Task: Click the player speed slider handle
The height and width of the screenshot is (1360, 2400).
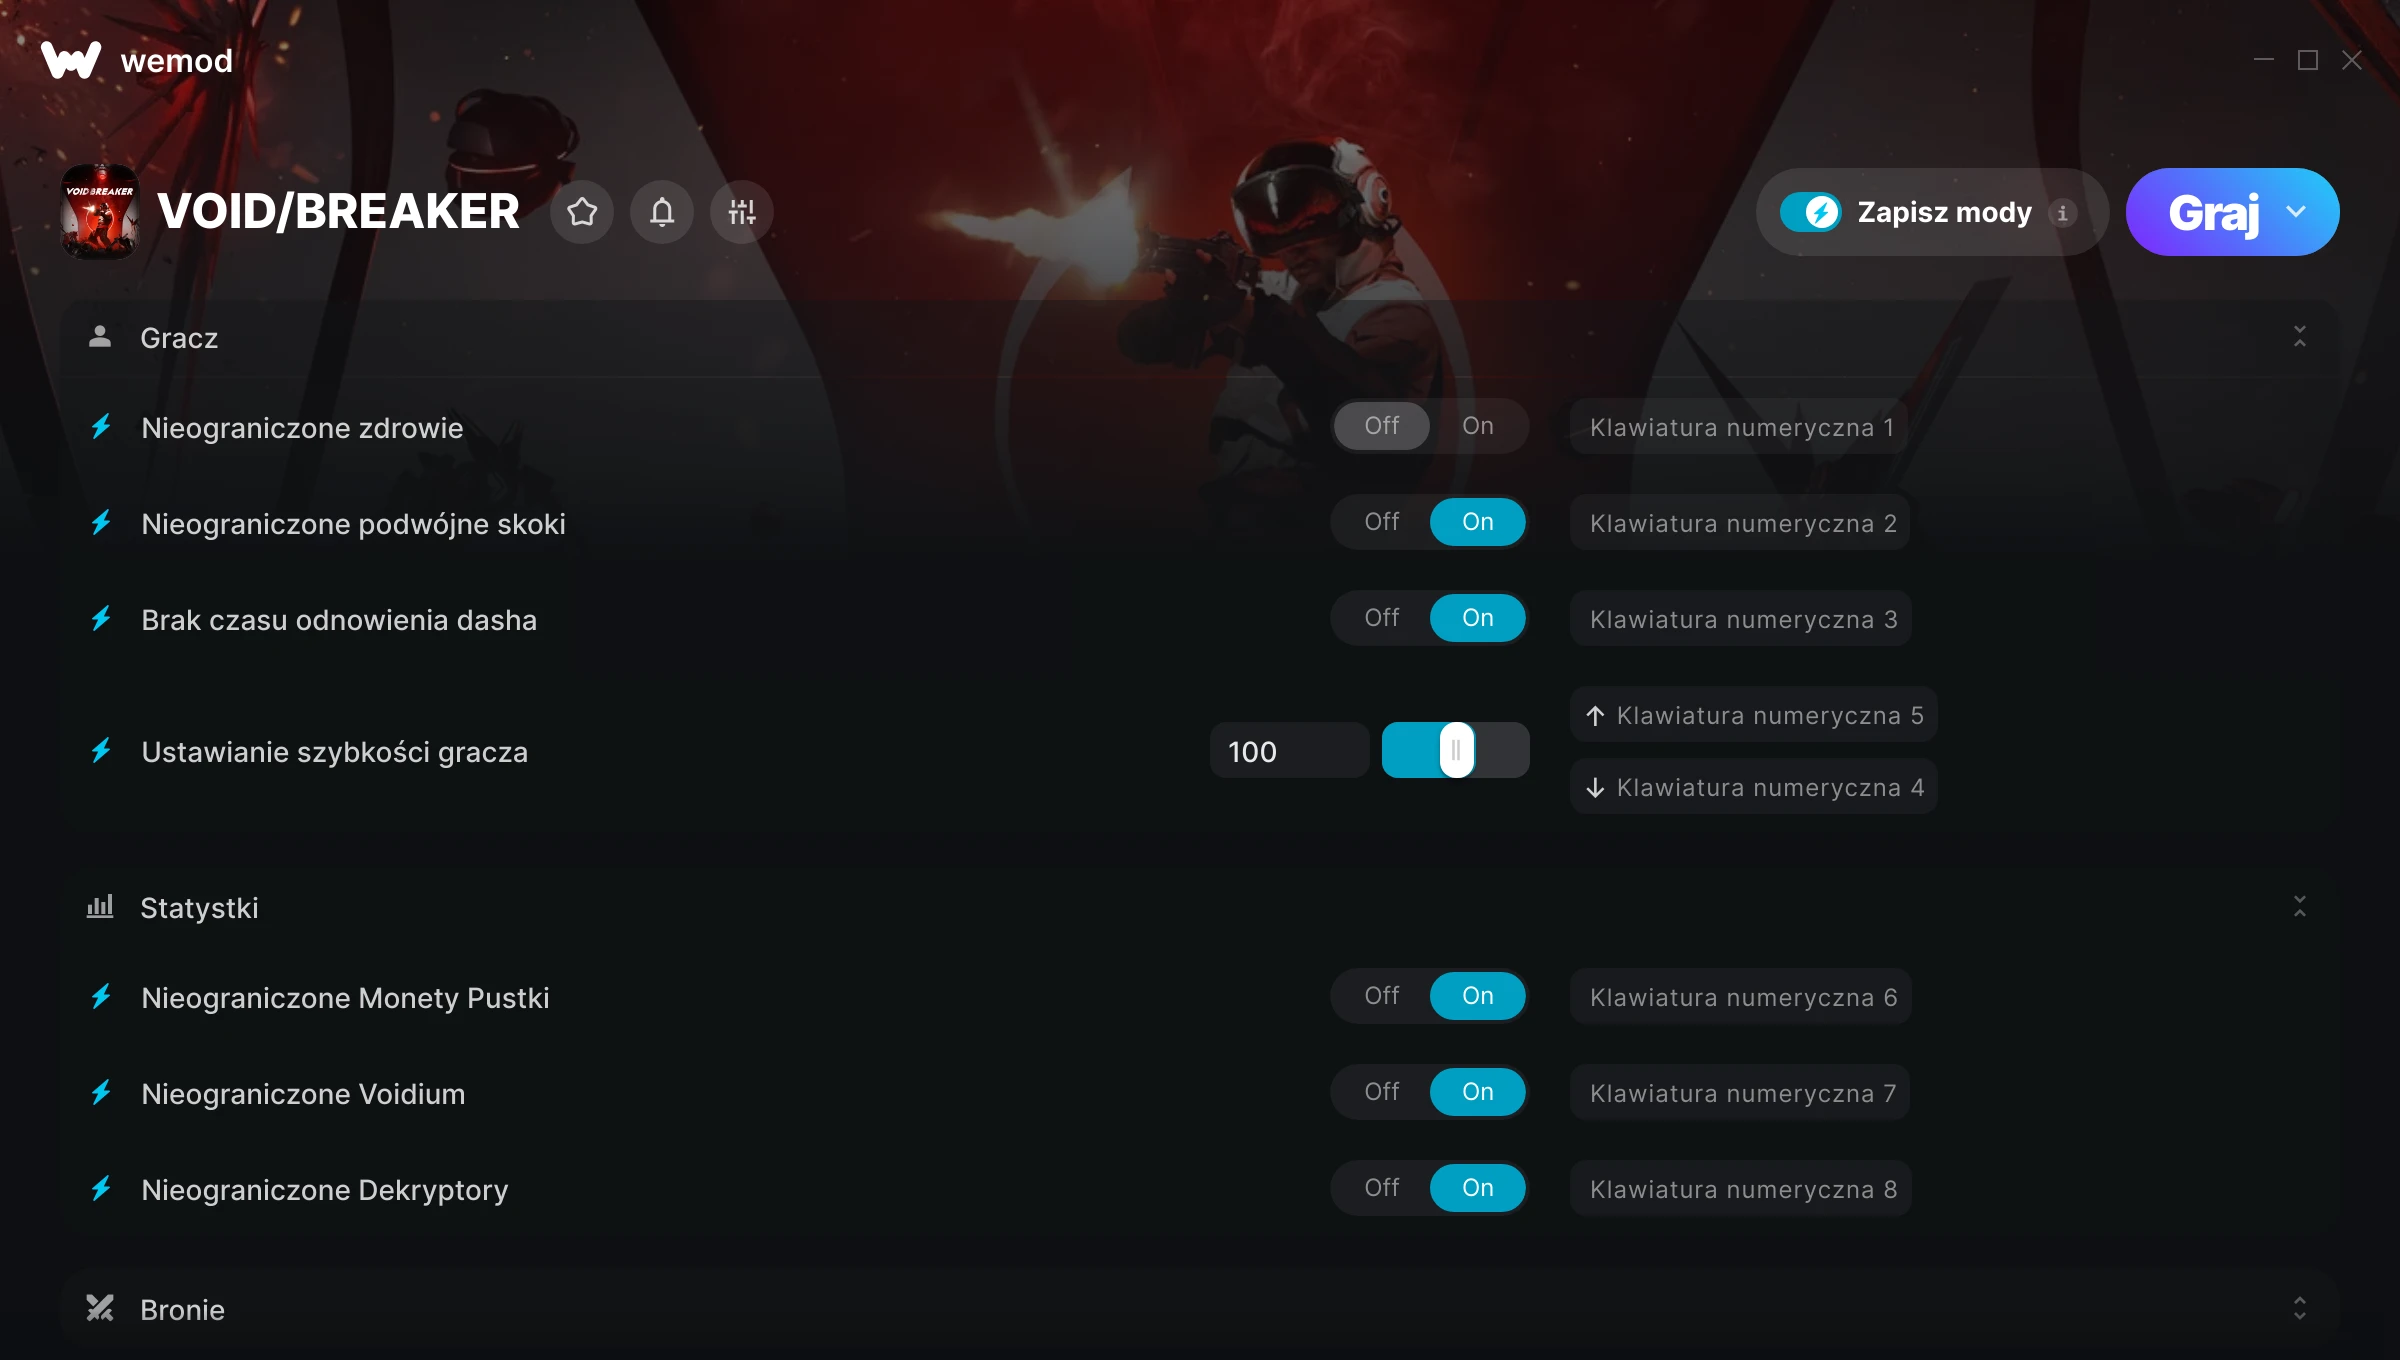Action: (x=1456, y=750)
